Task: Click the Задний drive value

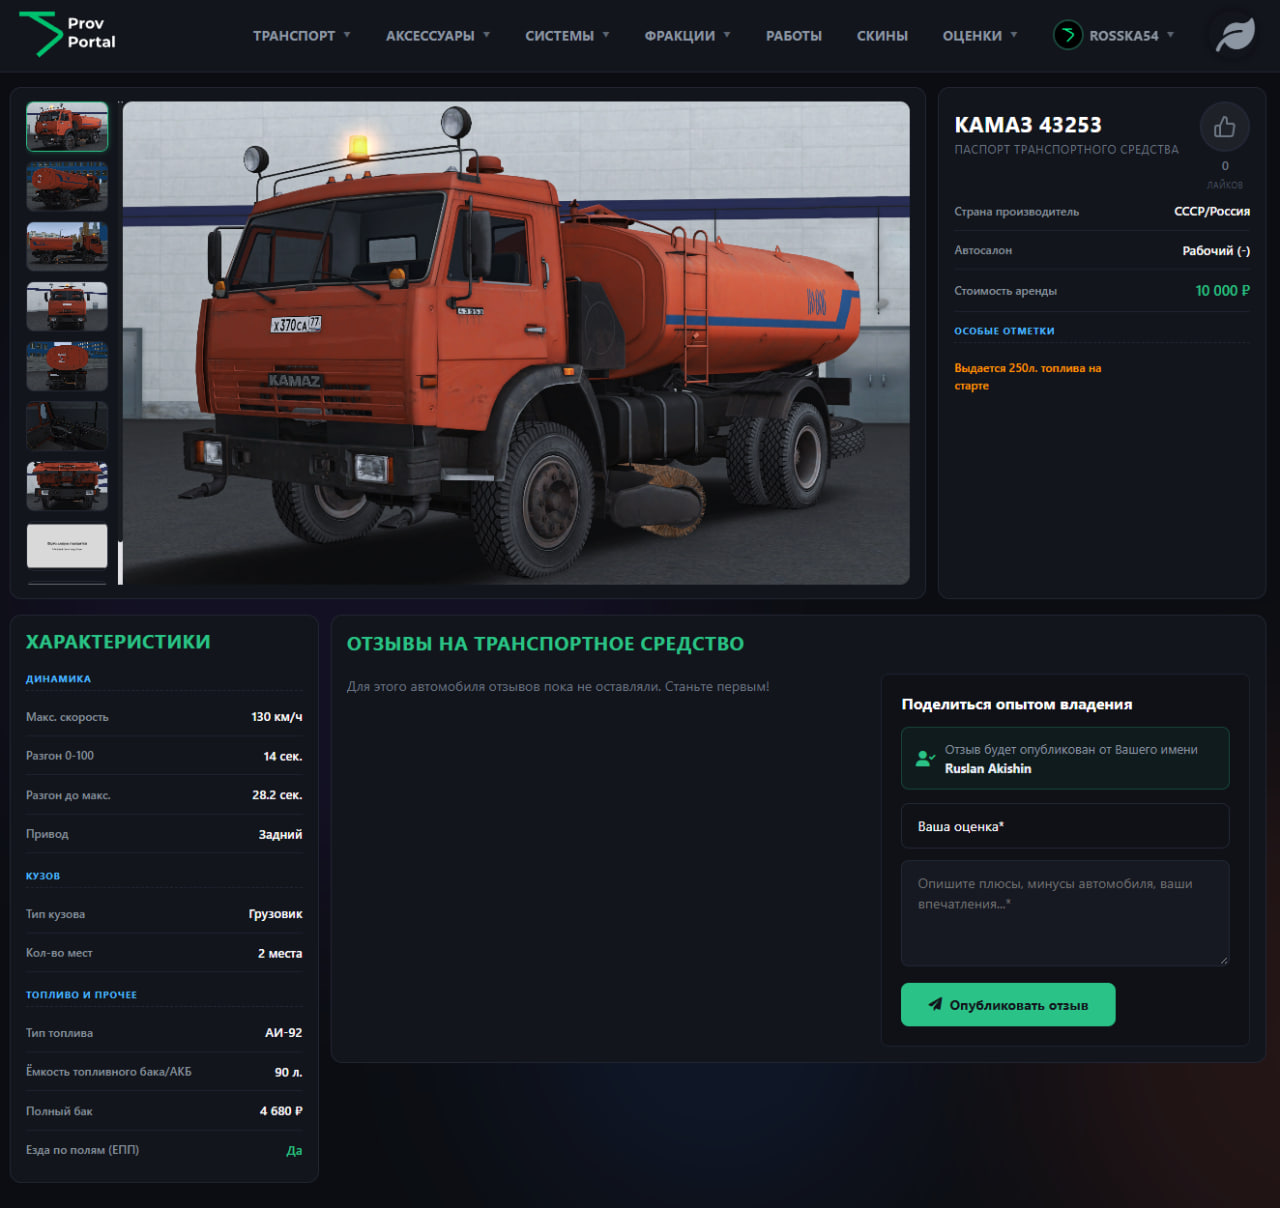Action: tap(280, 834)
